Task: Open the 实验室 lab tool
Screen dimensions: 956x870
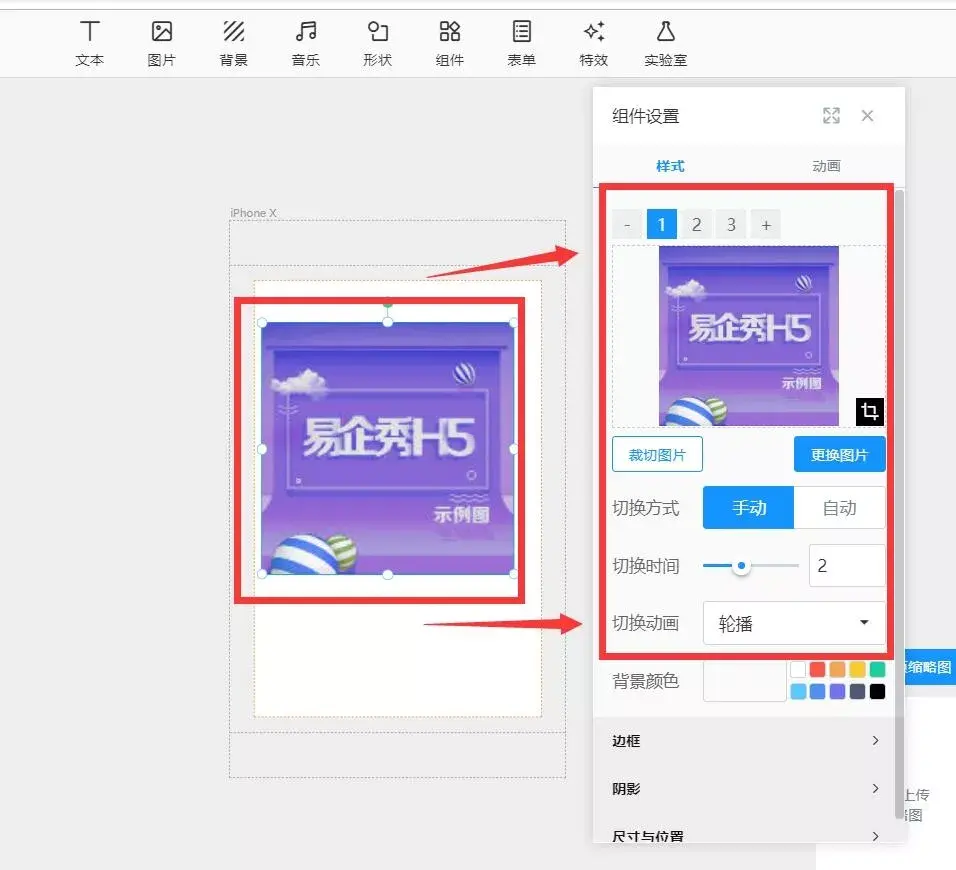Action: 665,43
